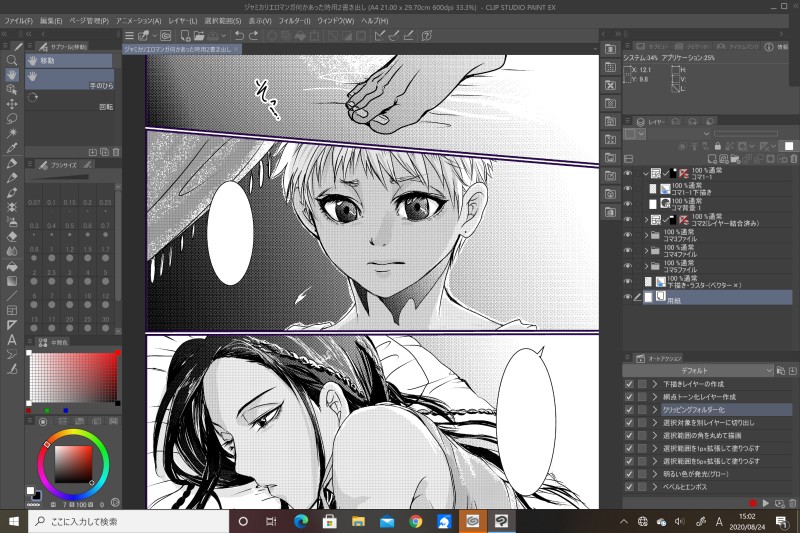
Task: Select the Gradient tool
Action: pyautogui.click(x=12, y=281)
